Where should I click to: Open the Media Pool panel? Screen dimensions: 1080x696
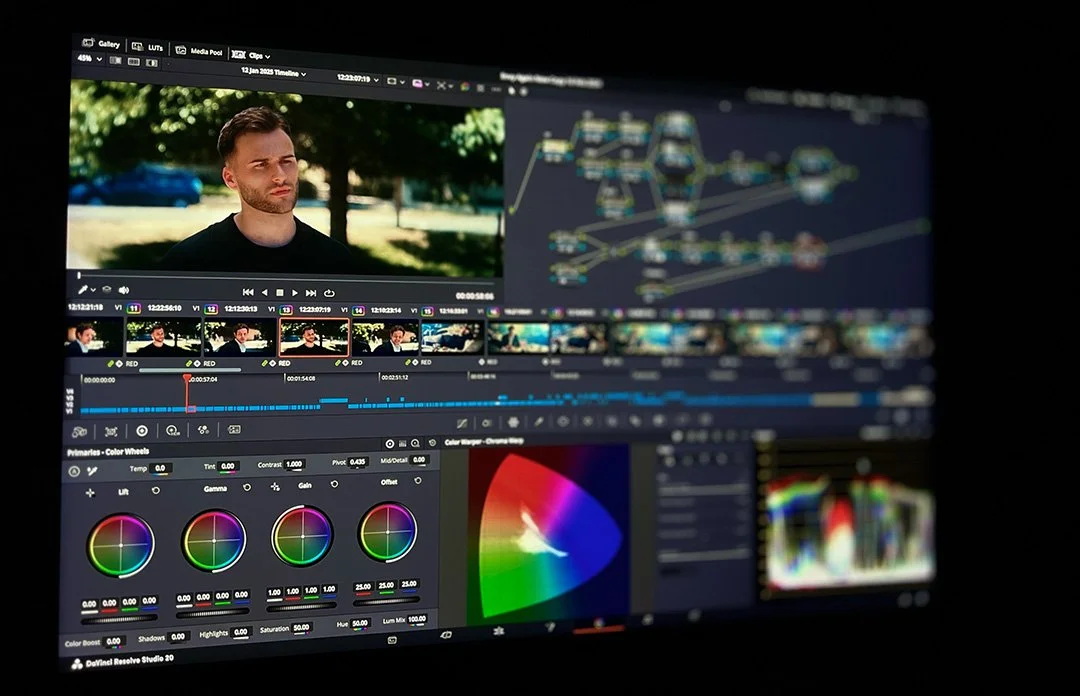(x=199, y=50)
